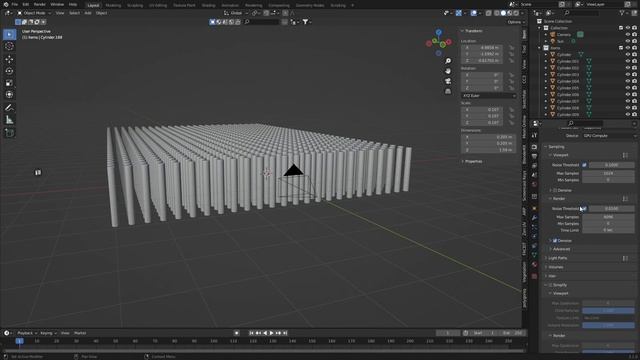The width and height of the screenshot is (640, 360).
Task: Enable the Simplify checkbox
Action: pos(551,285)
